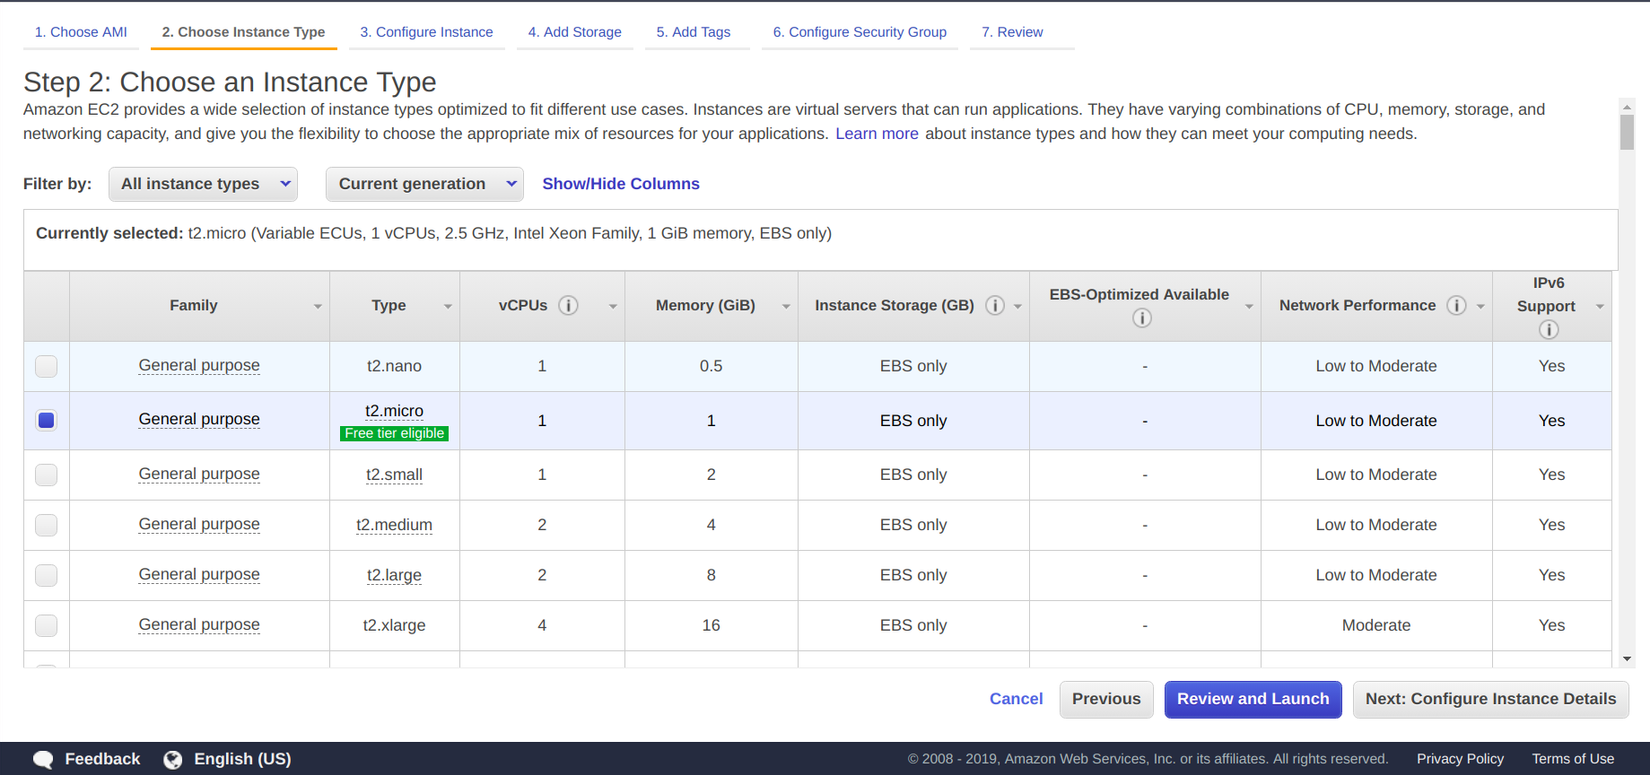Viewport: 1650px width, 775px height.
Task: Open the All instance types filter dropdown
Action: point(203,184)
